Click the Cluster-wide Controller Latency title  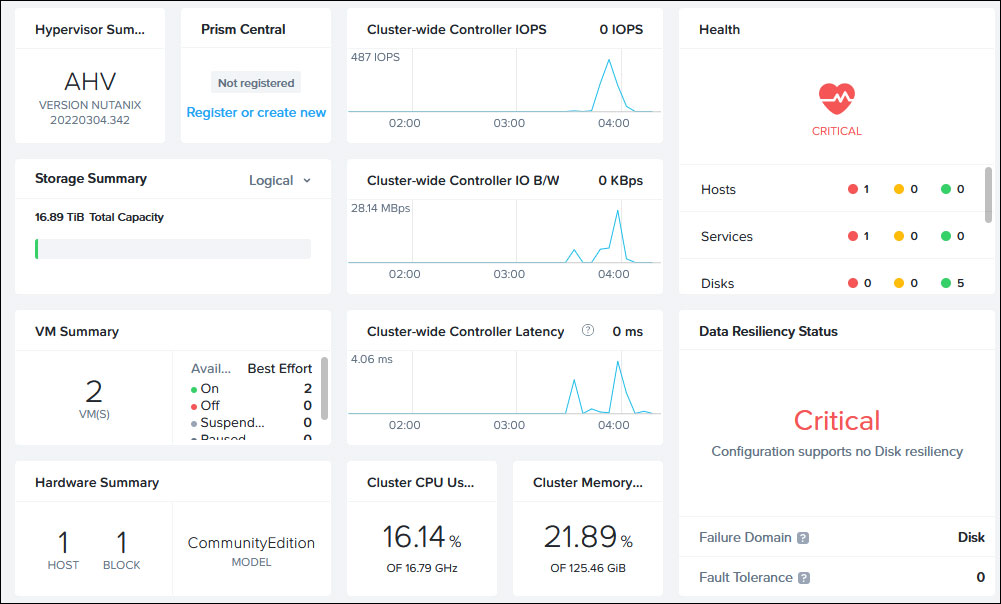click(465, 331)
